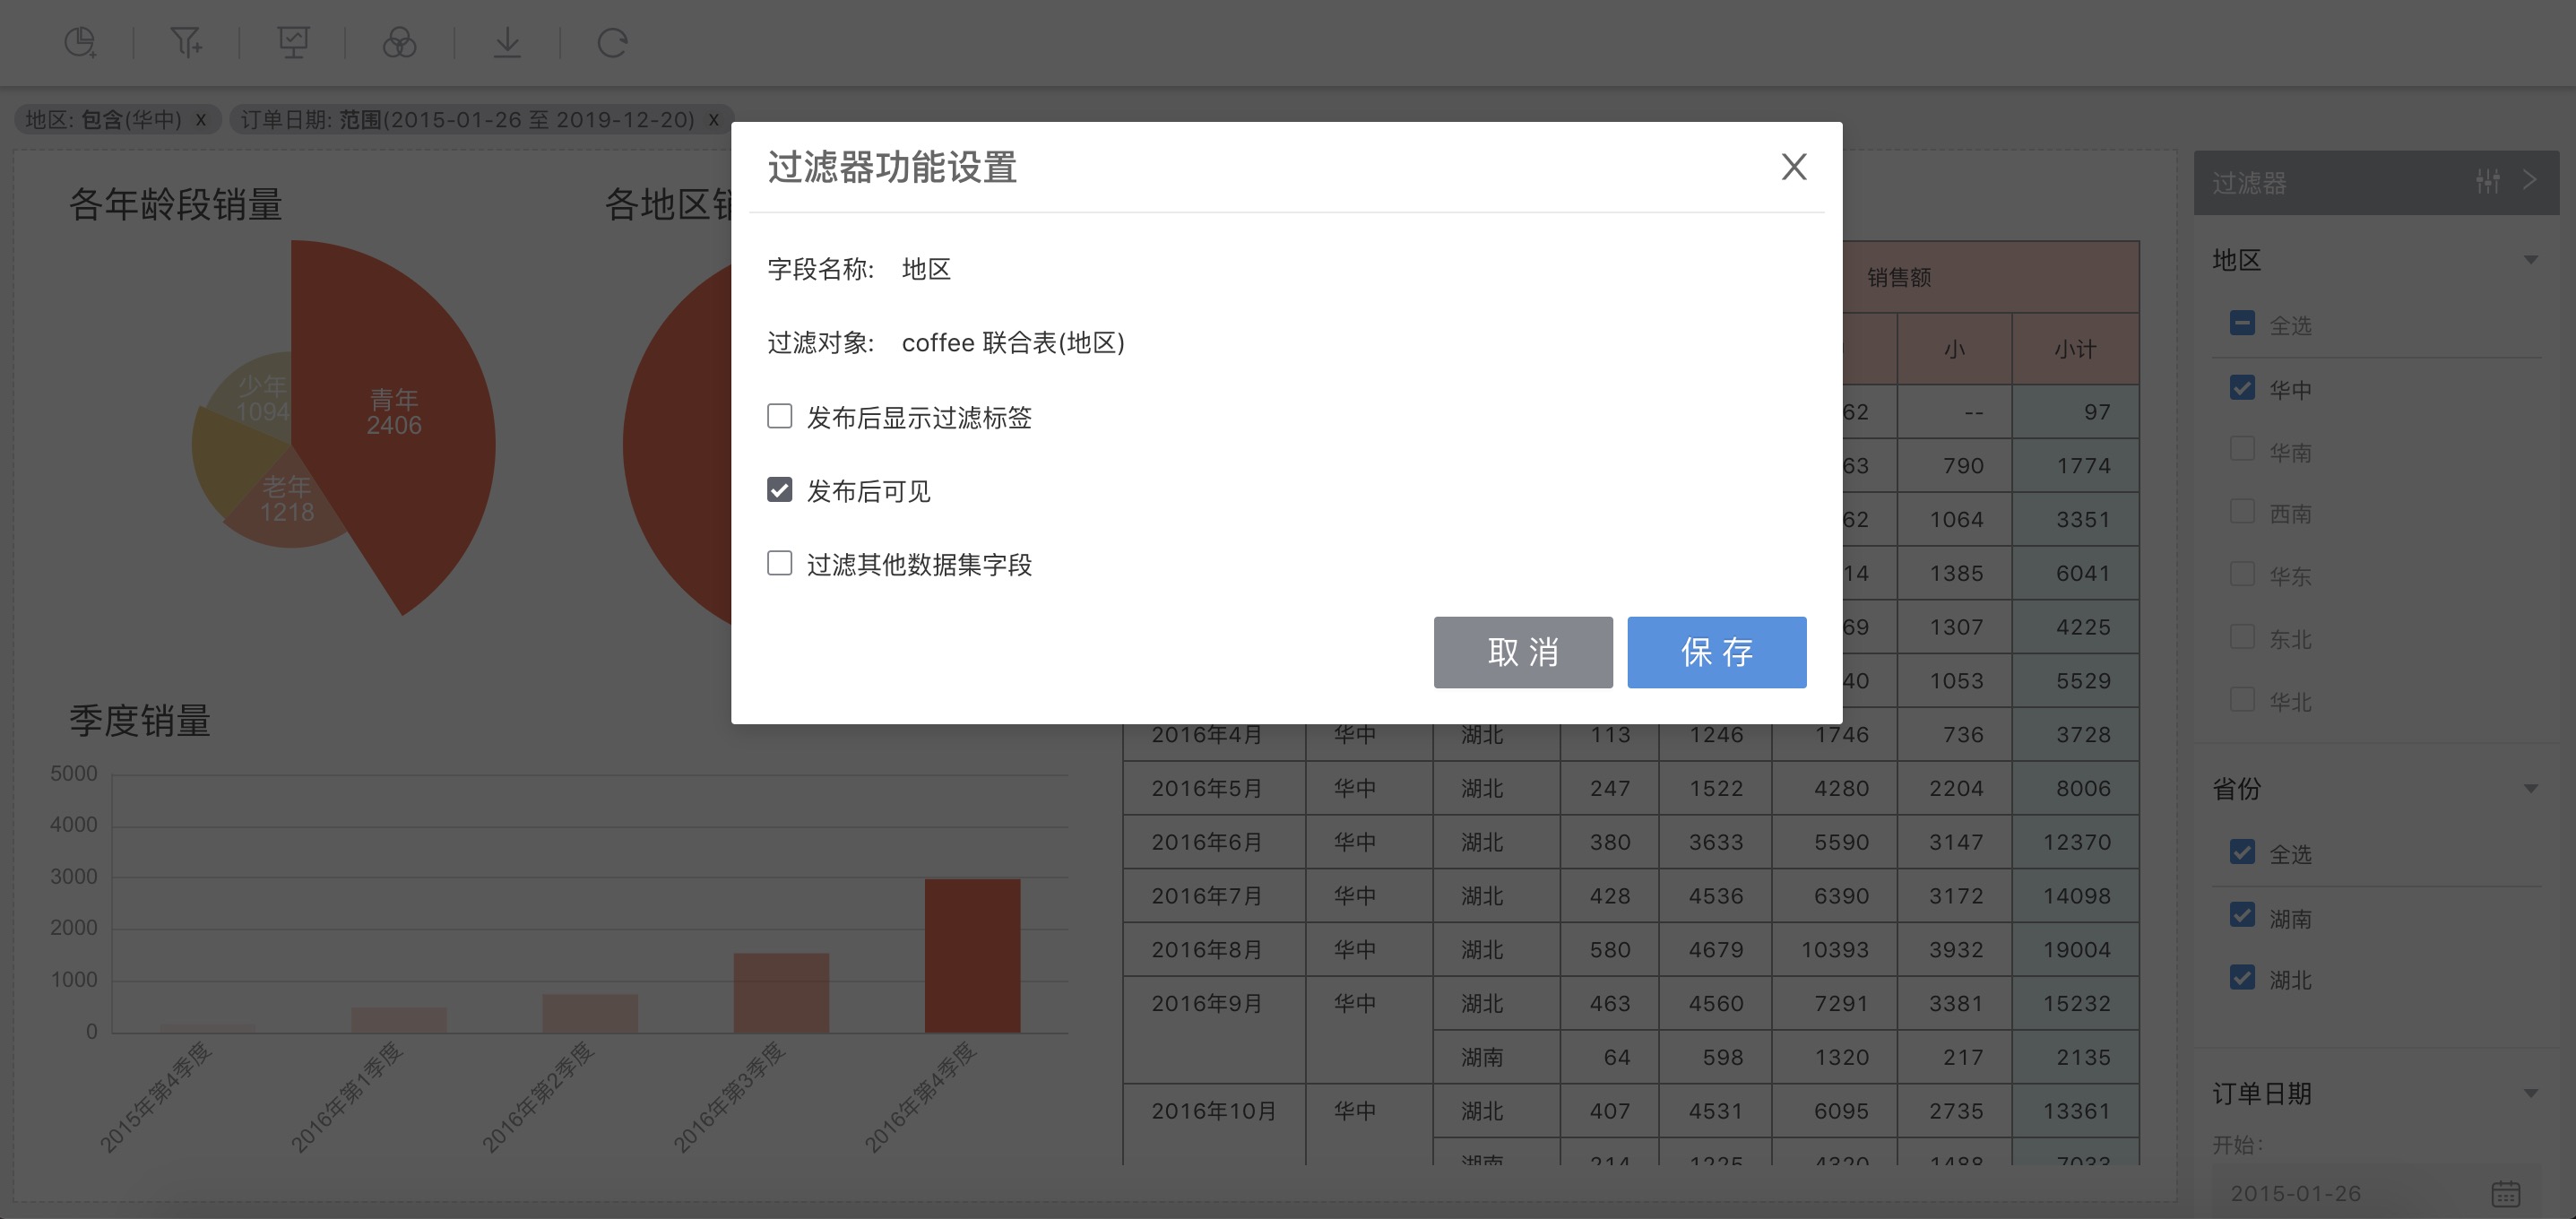Click the 季度销量 chart title
The width and height of the screenshot is (2576, 1219).
click(140, 720)
